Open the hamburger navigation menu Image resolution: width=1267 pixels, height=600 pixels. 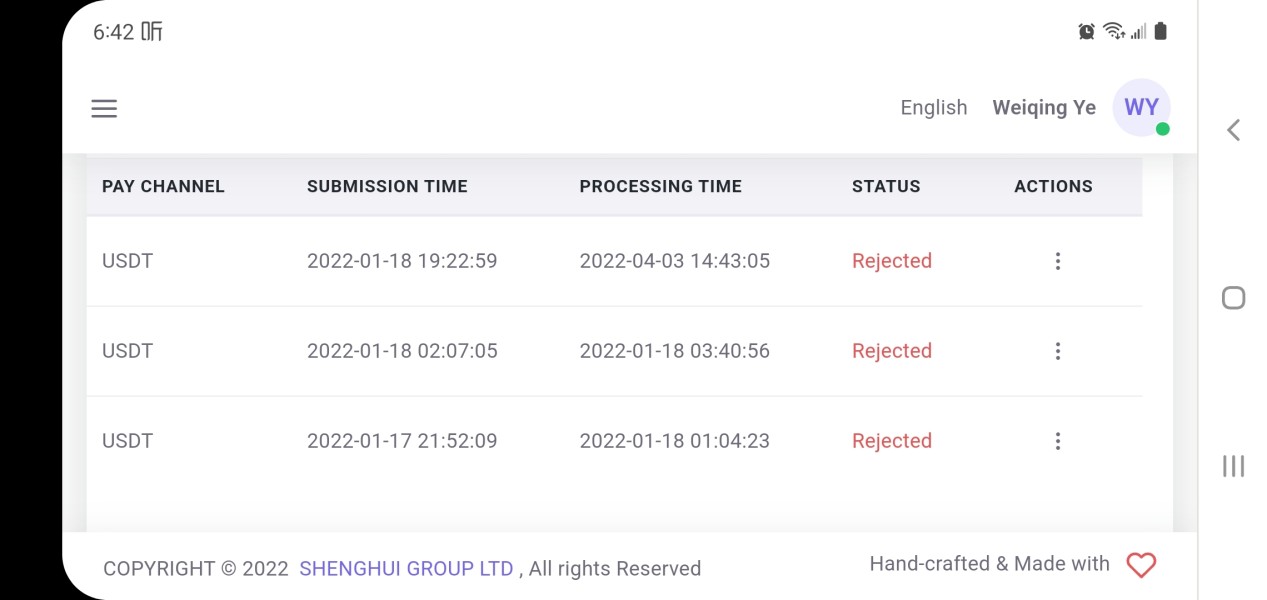[x=104, y=108]
